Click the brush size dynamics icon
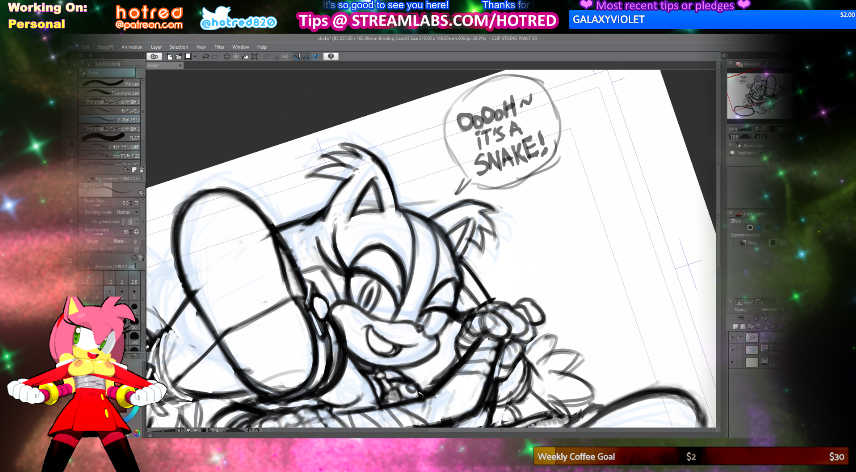The height and width of the screenshot is (472, 856). [x=136, y=203]
